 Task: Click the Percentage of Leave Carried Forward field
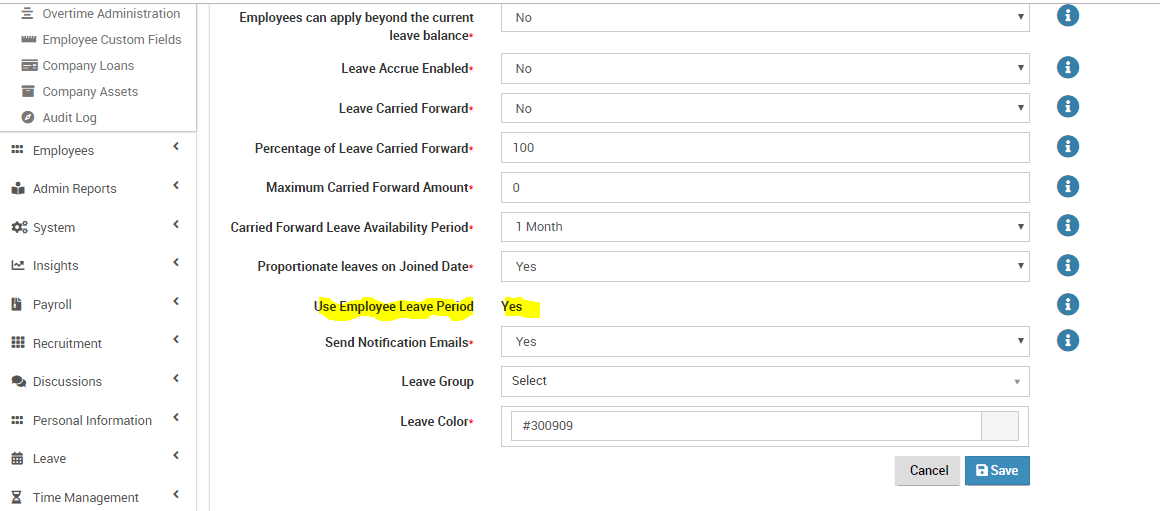(765, 147)
